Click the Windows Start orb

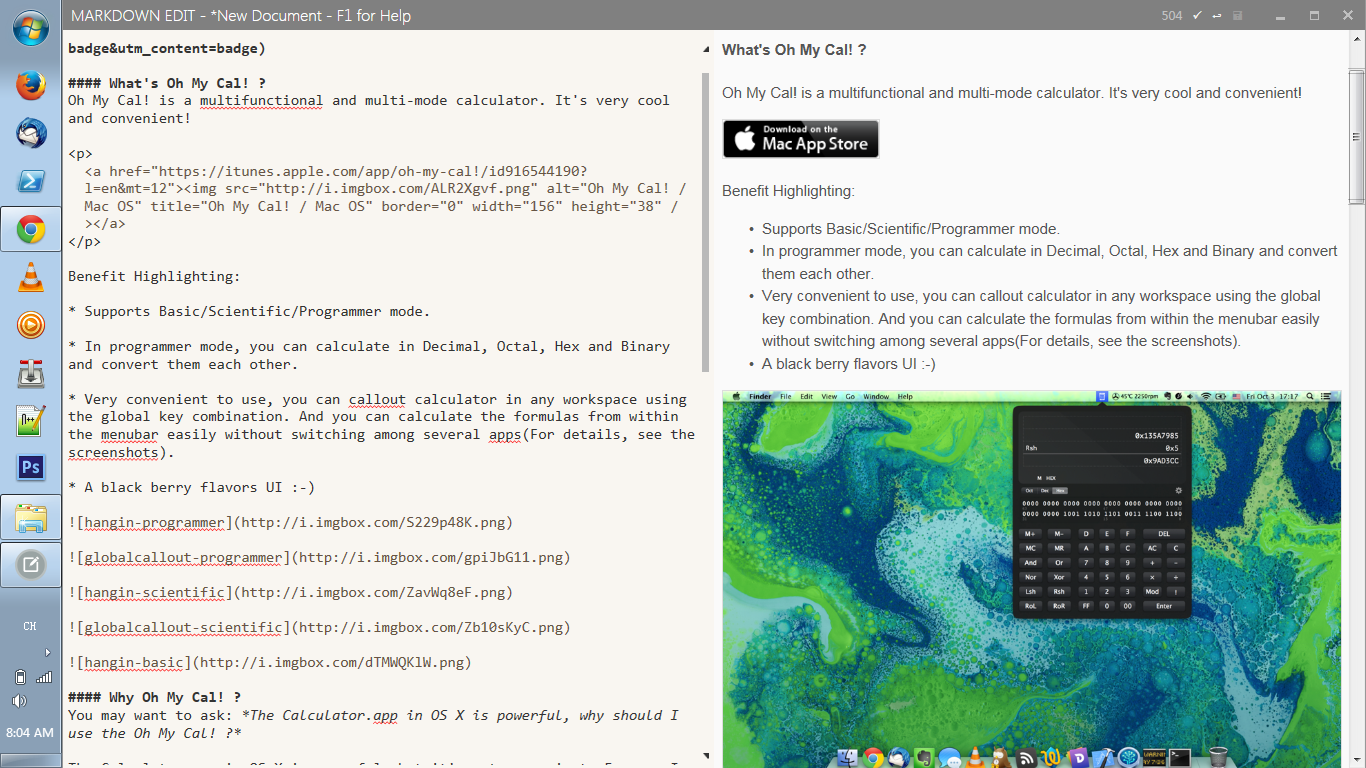pos(30,28)
